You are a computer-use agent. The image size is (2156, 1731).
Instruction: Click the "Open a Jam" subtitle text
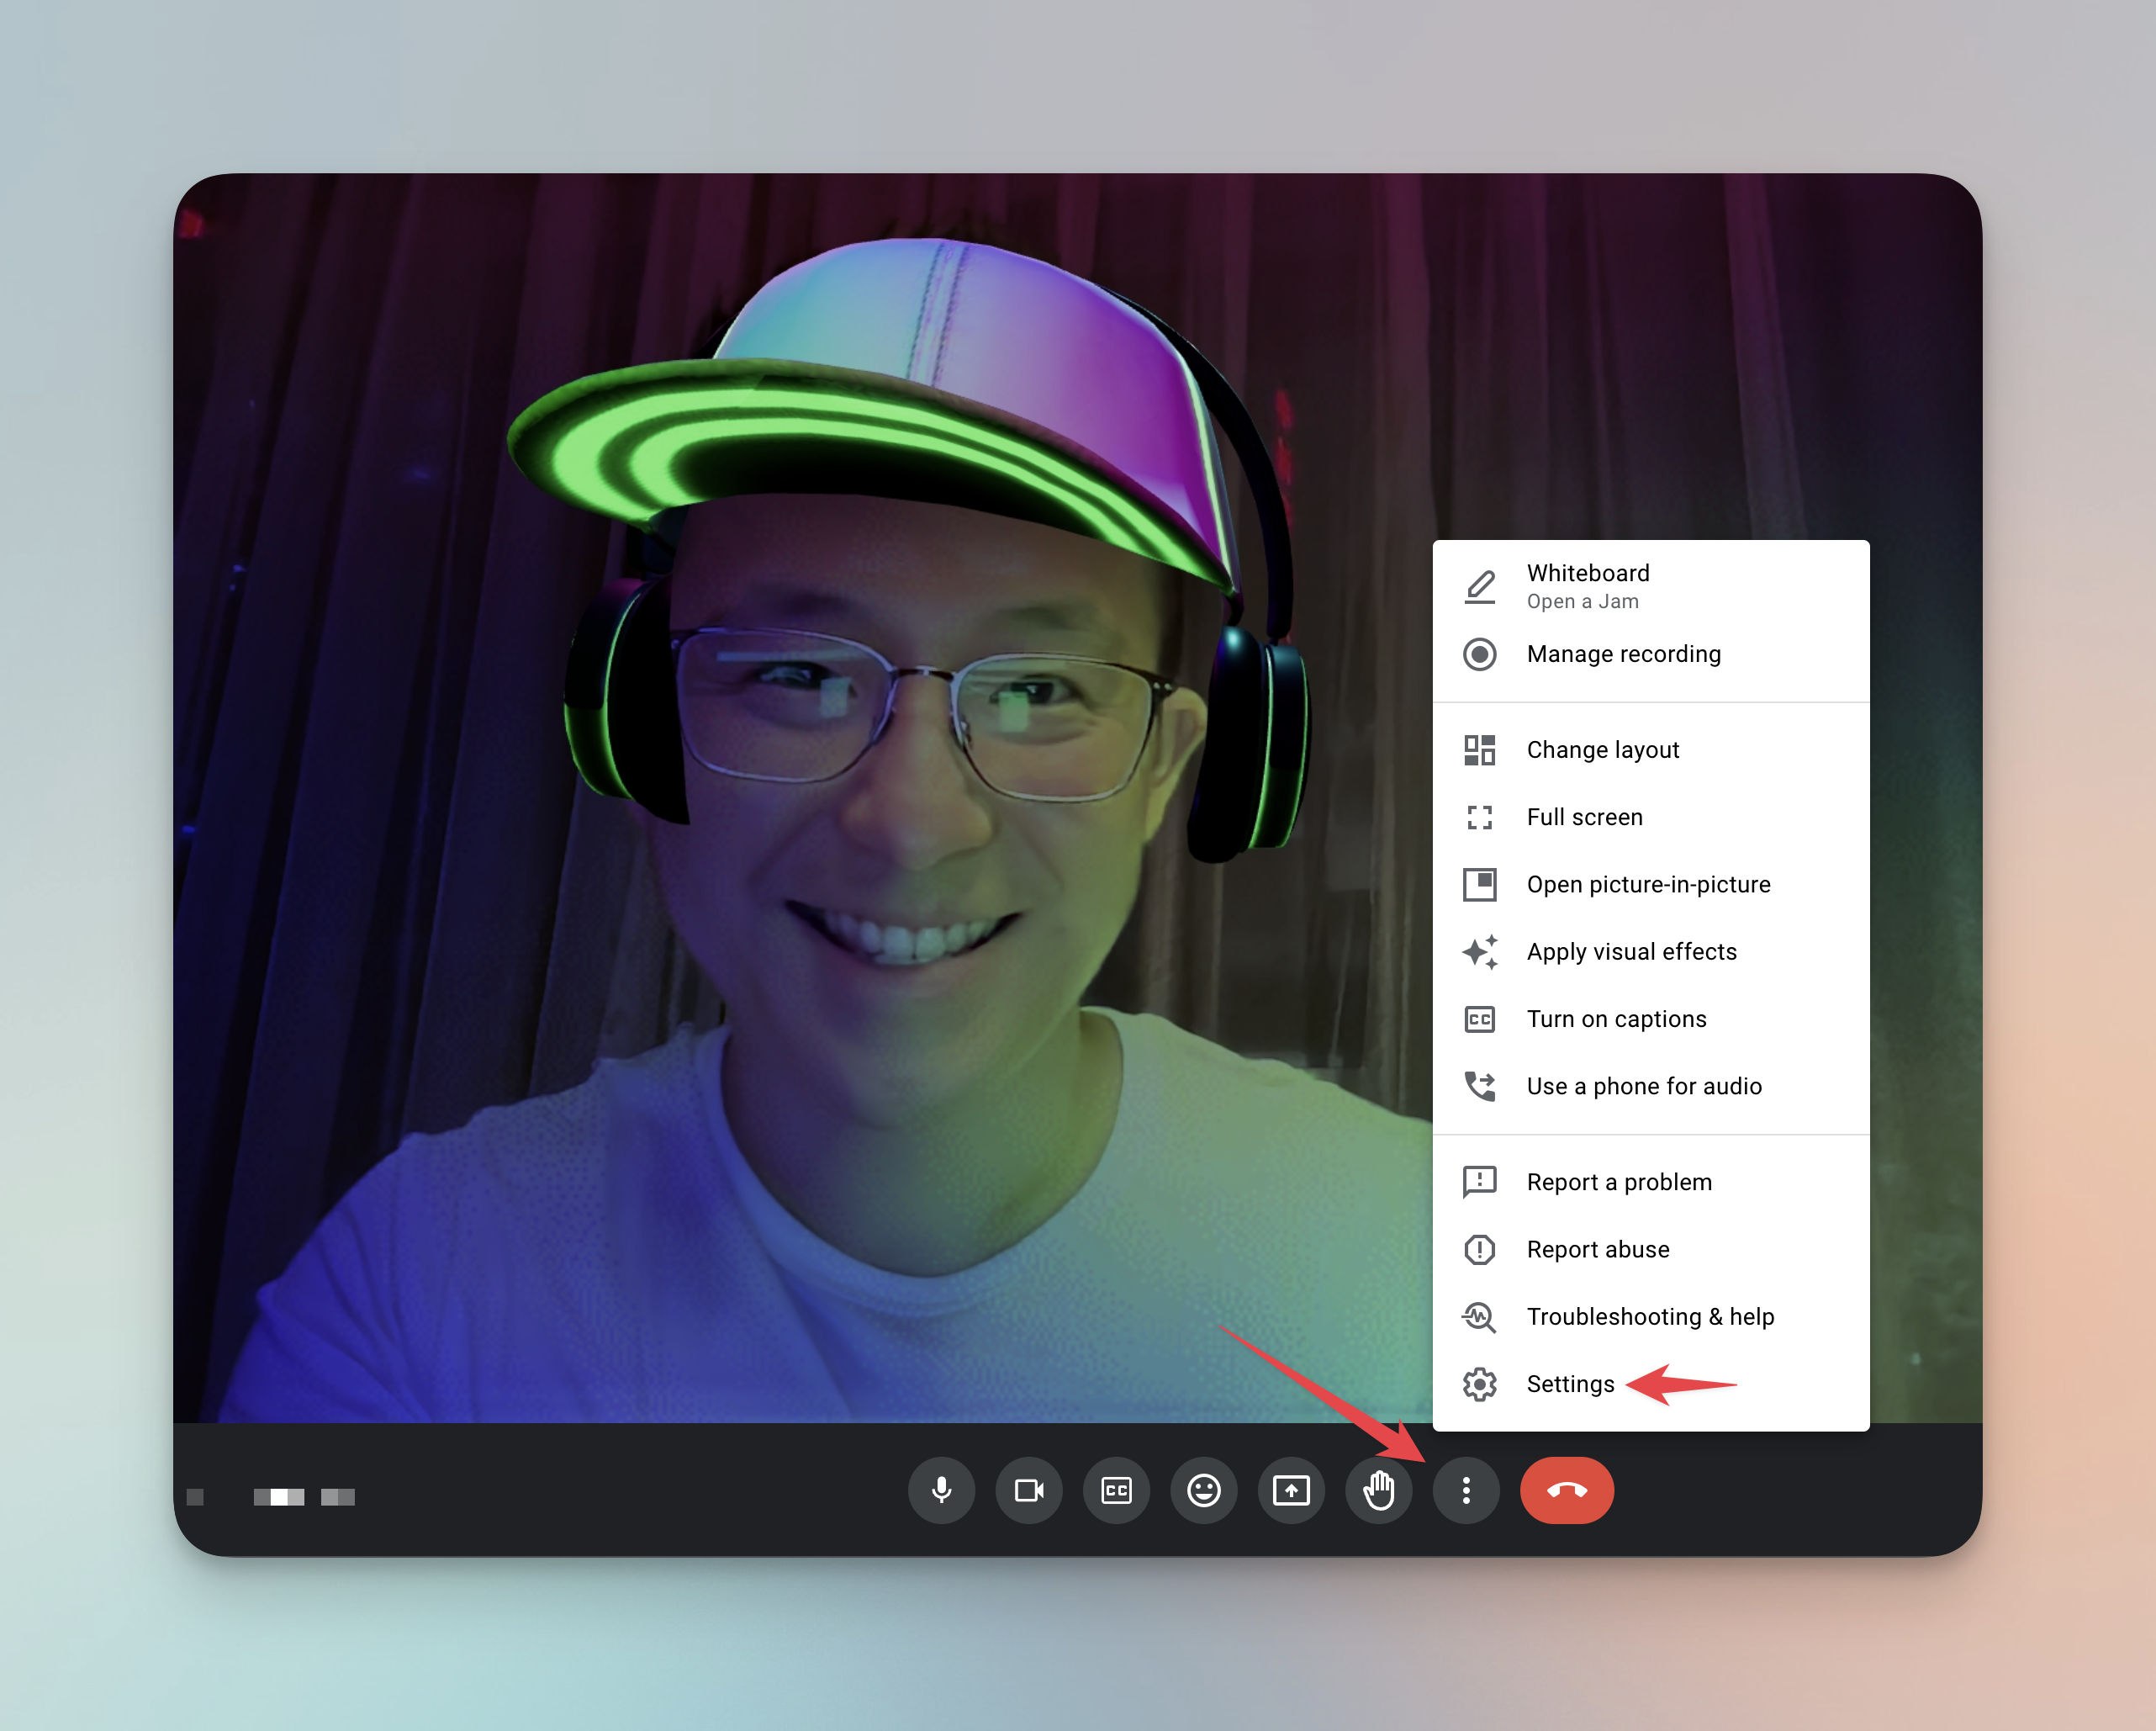(1582, 601)
